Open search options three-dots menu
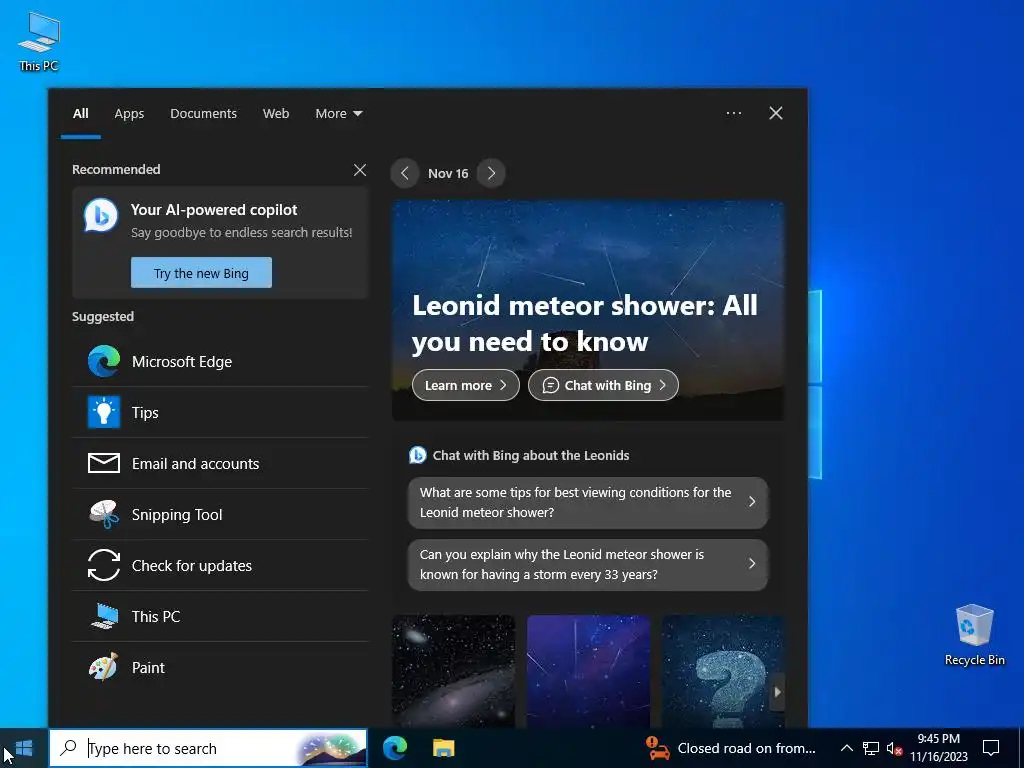 pos(734,113)
